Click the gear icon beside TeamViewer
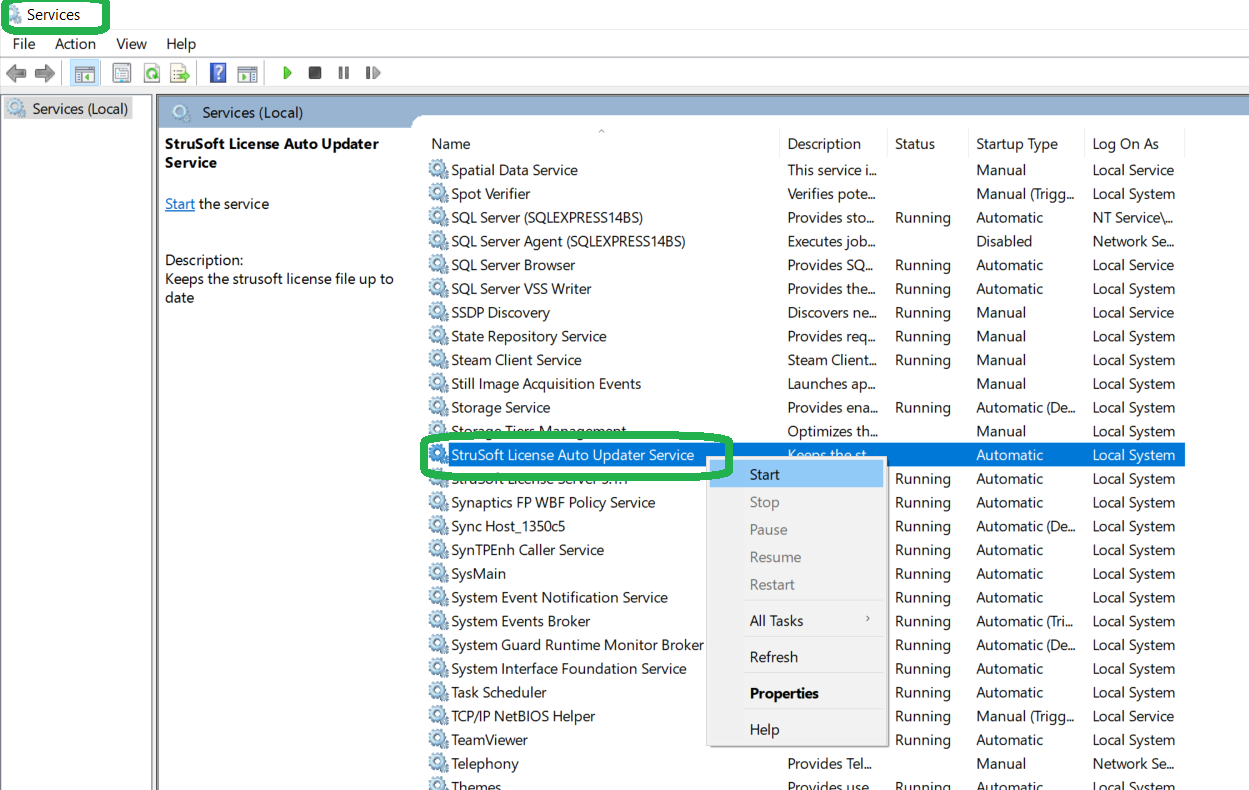Screen dimensions: 1249x790 tap(438, 739)
